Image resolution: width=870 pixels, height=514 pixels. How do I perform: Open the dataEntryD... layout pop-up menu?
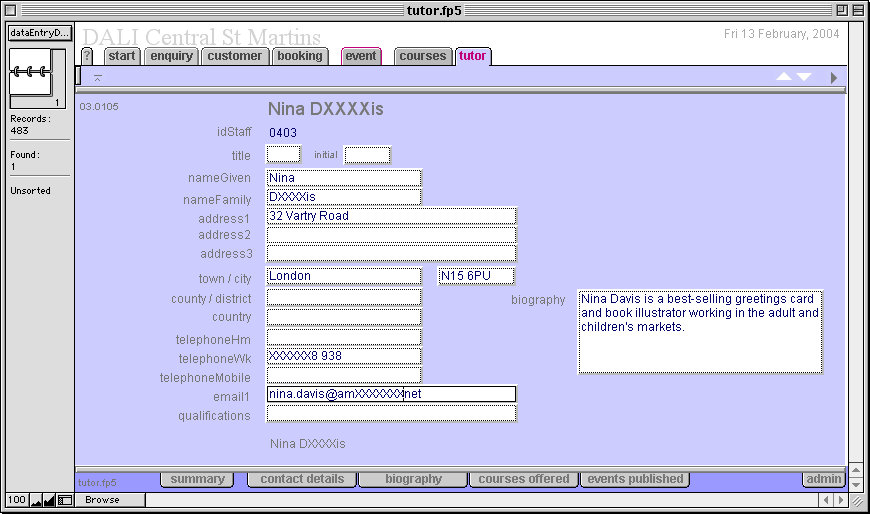(x=40, y=33)
